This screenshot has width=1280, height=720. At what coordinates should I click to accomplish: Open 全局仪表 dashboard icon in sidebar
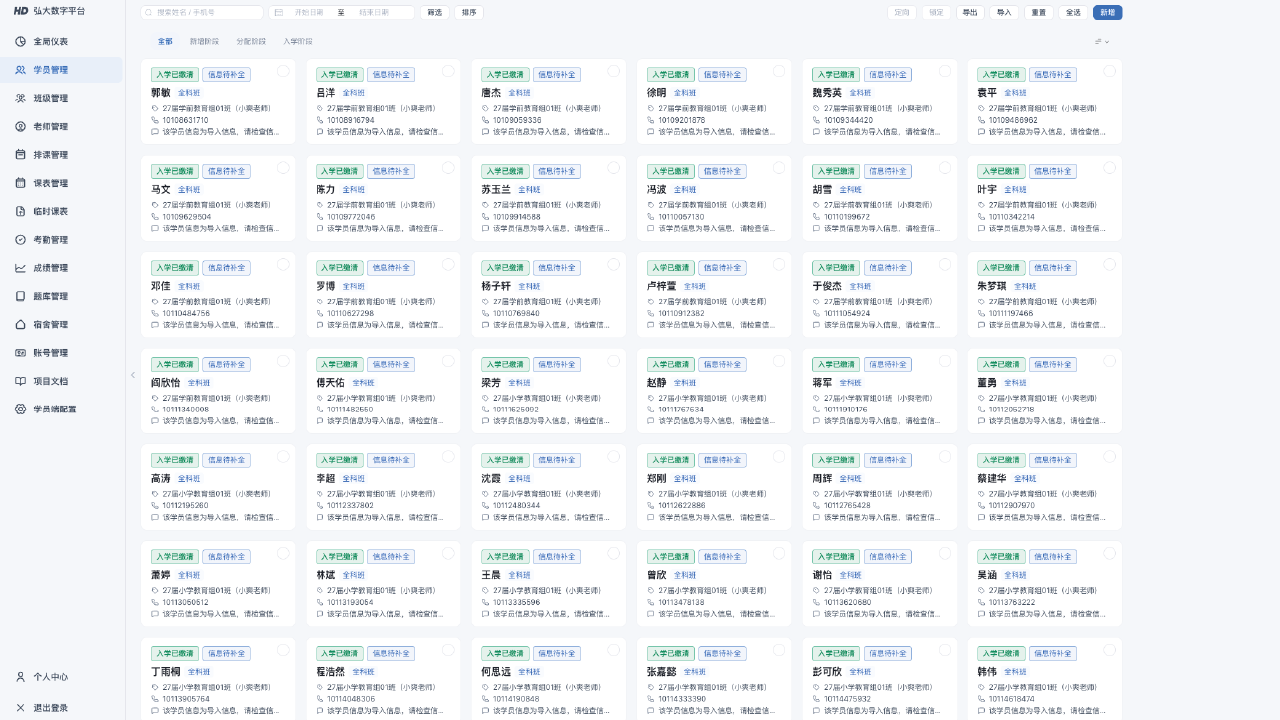[x=20, y=42]
